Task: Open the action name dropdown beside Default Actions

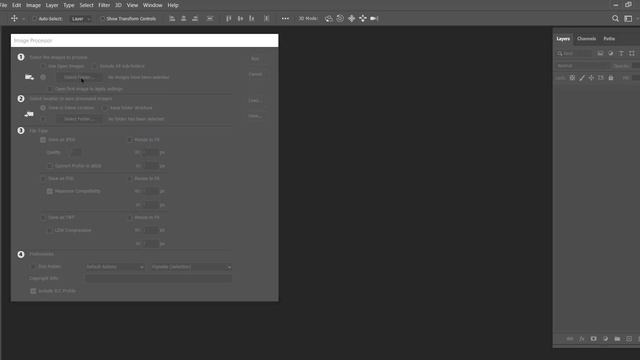Action: point(191,267)
